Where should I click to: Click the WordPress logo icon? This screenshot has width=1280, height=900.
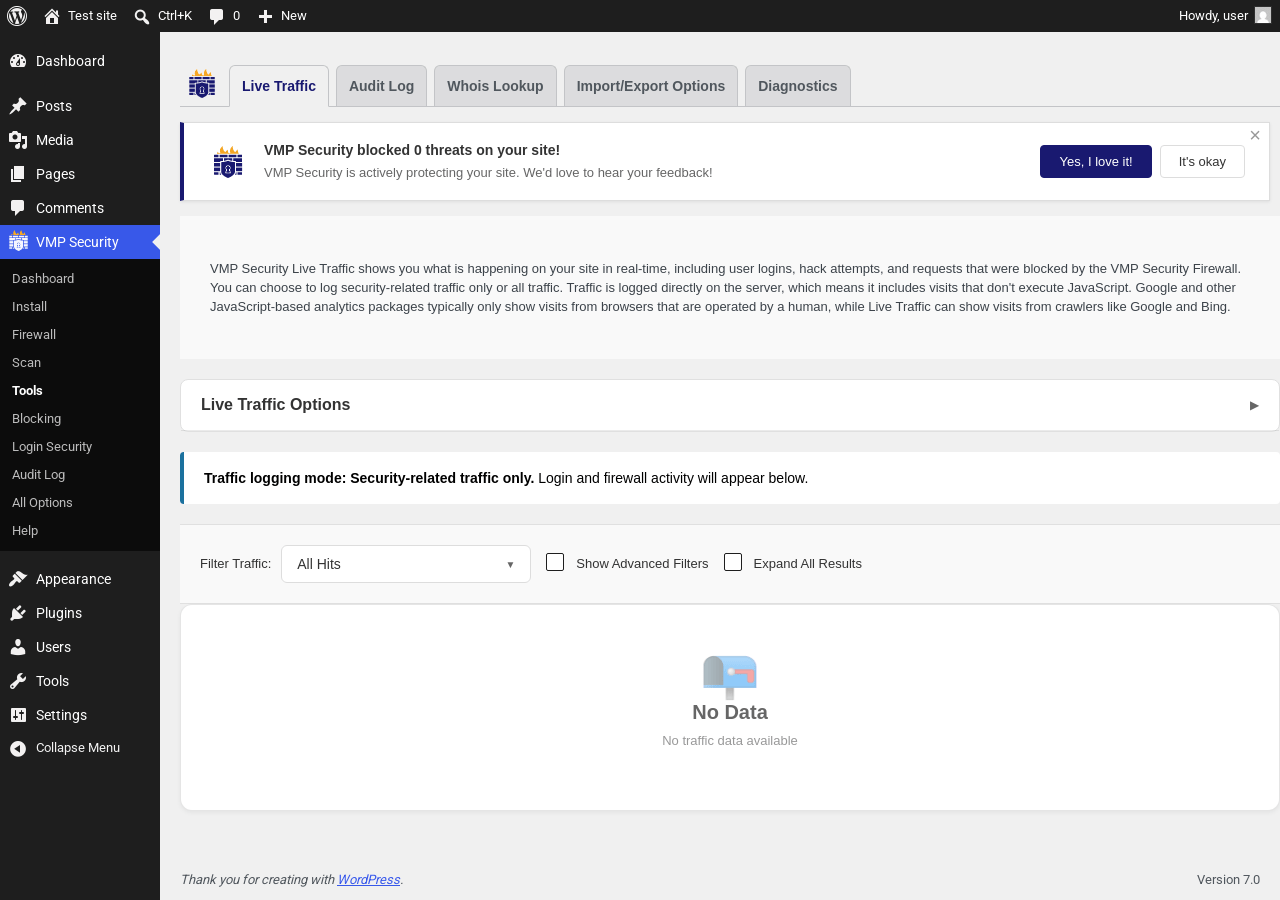tap(17, 16)
